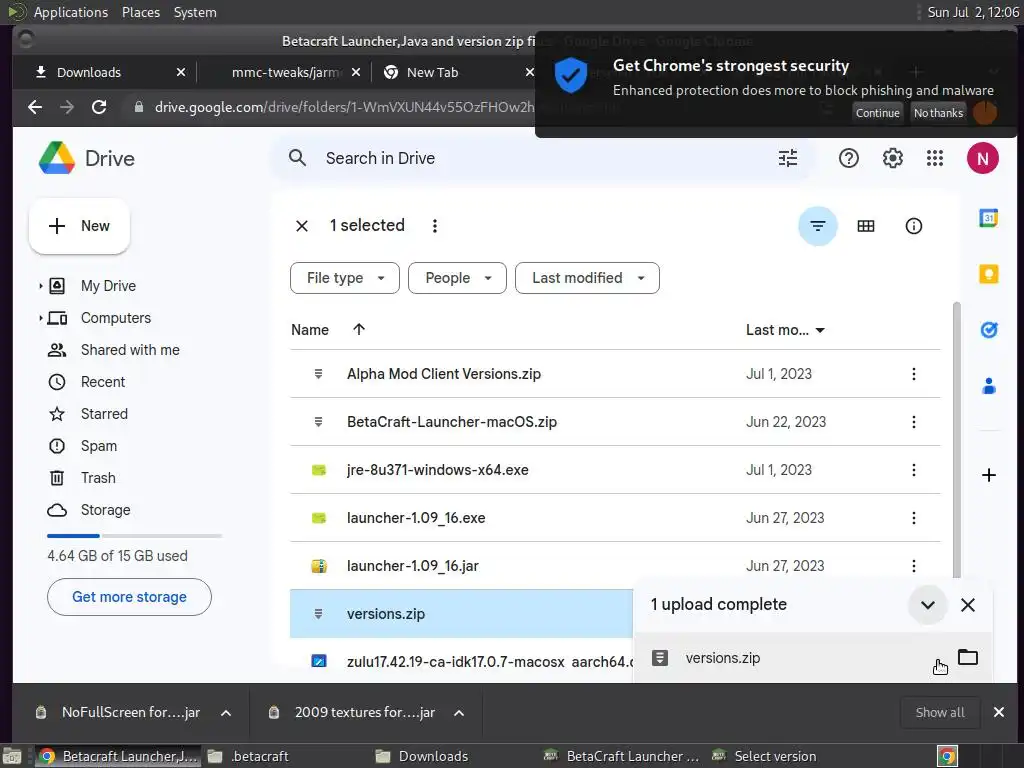Screen dimensions: 1024x768
Task: Go forward in Chrome
Action: [x=67, y=106]
